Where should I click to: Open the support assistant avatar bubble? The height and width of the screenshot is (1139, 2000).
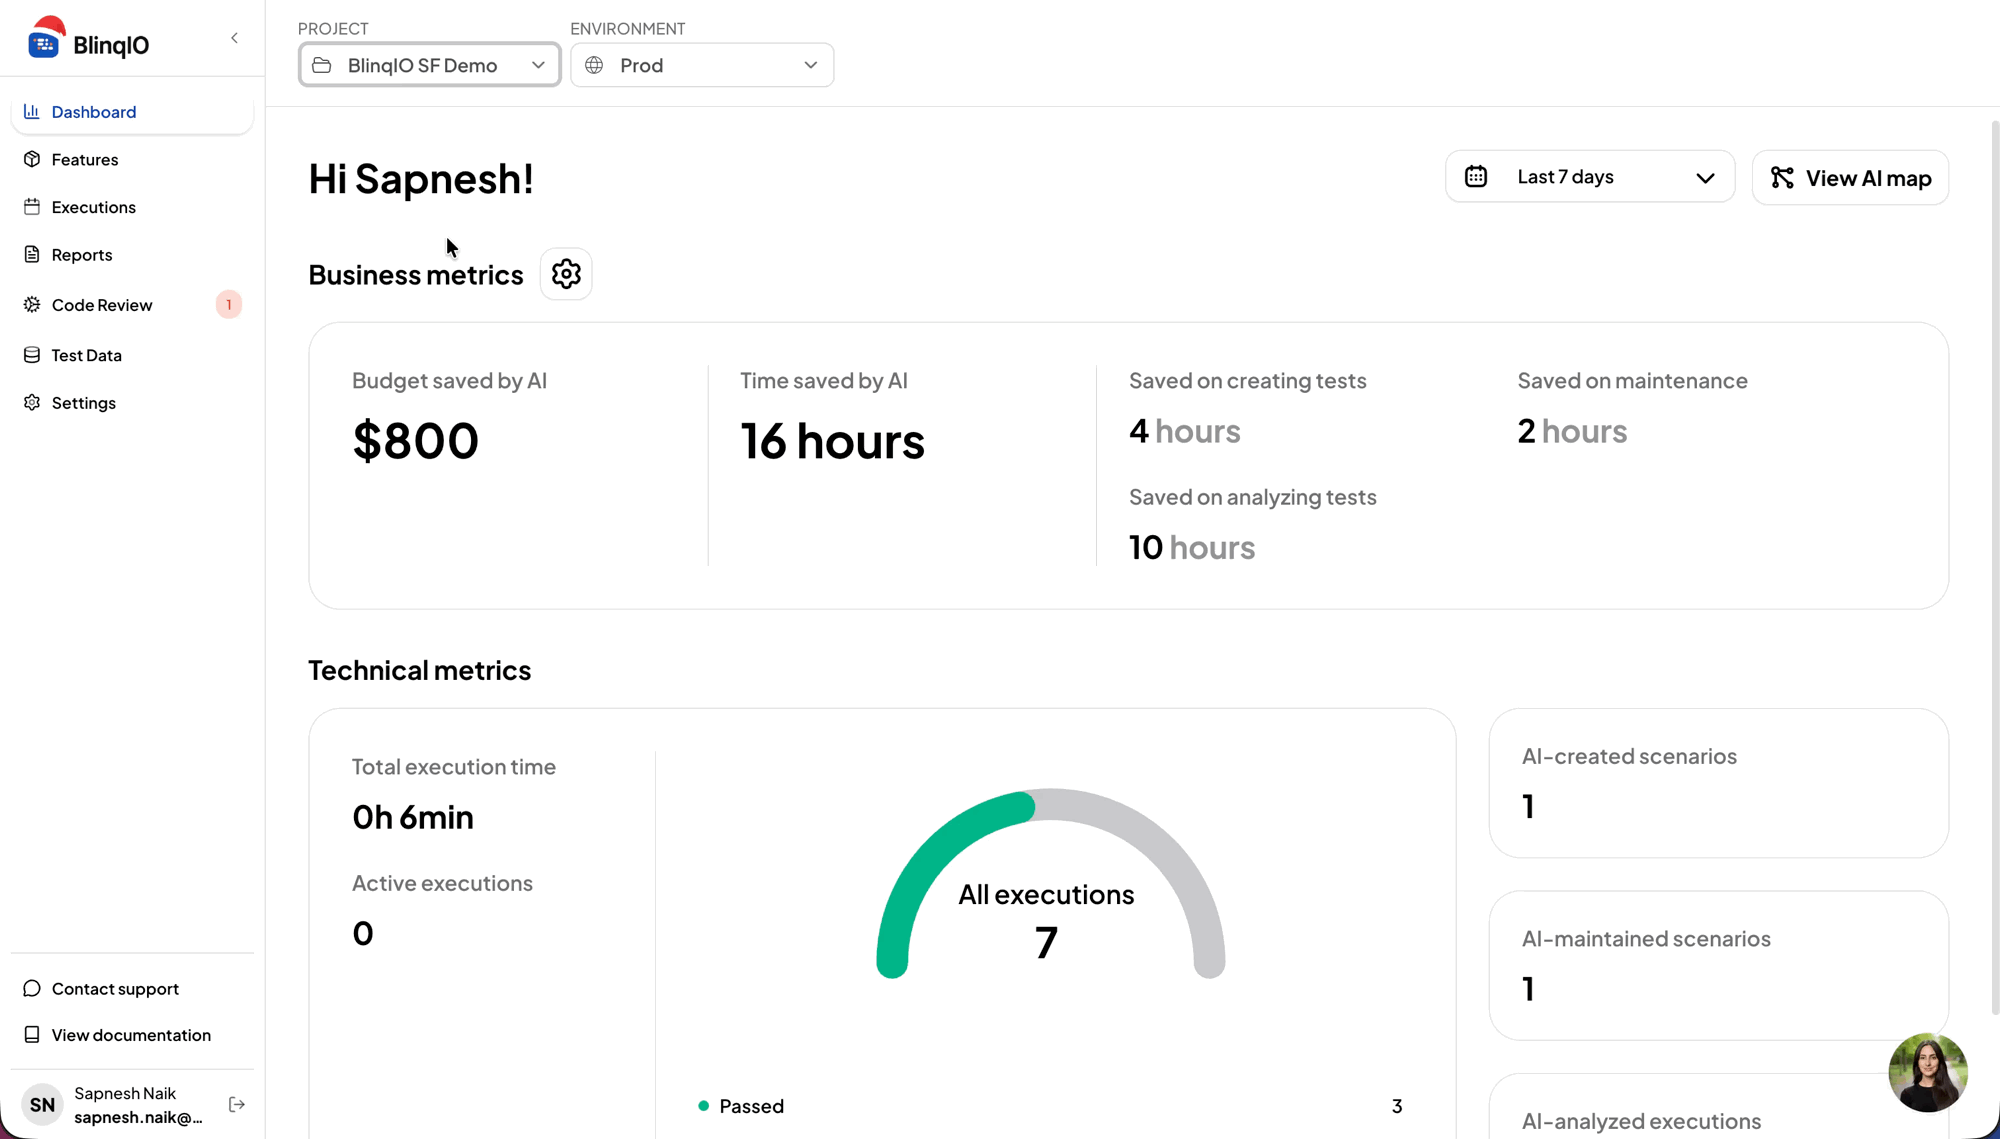tap(1927, 1073)
